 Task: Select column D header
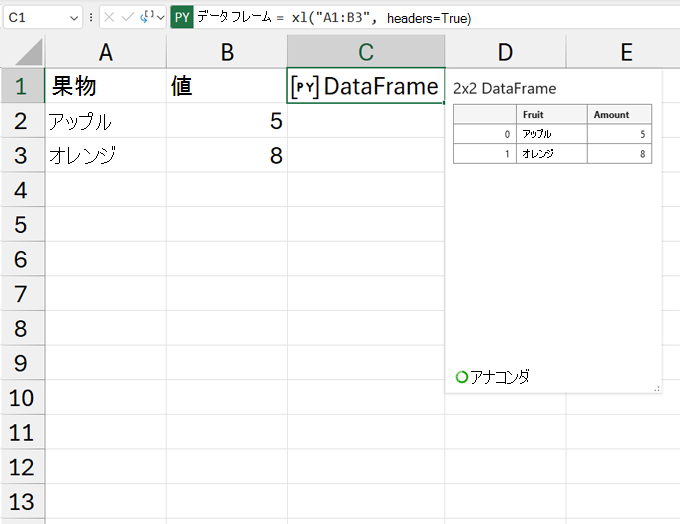click(505, 52)
